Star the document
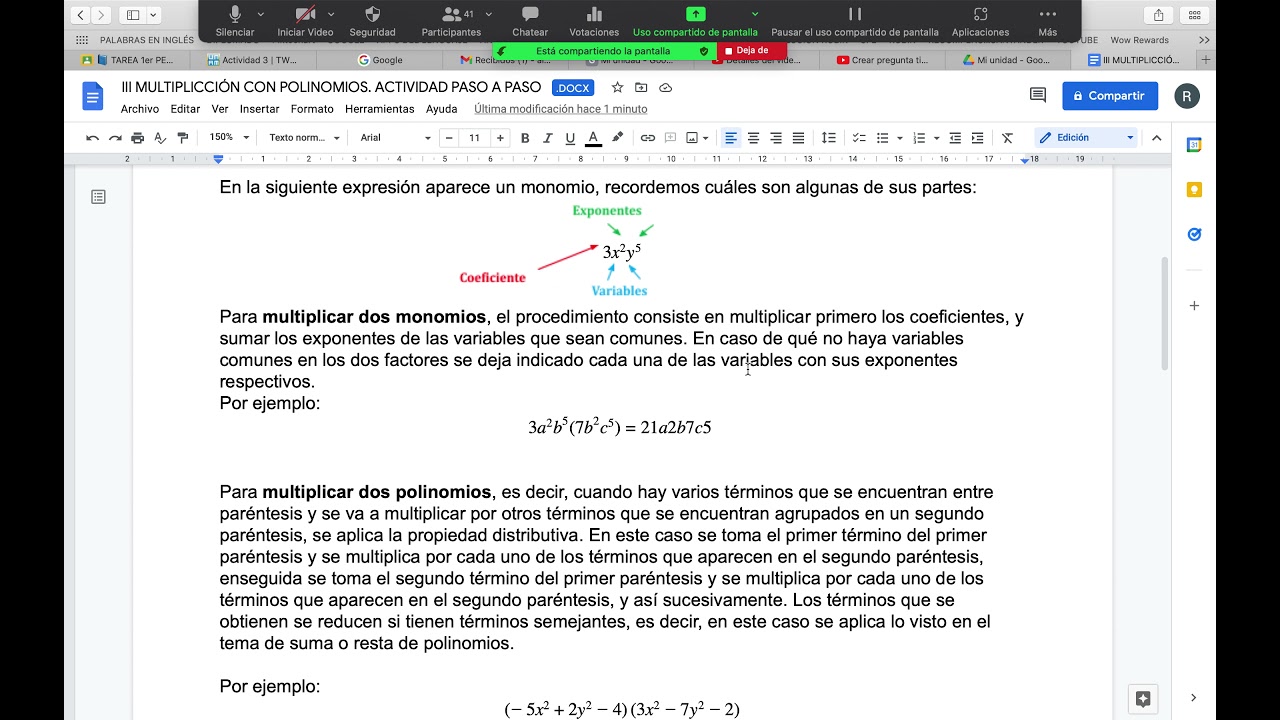 click(617, 88)
